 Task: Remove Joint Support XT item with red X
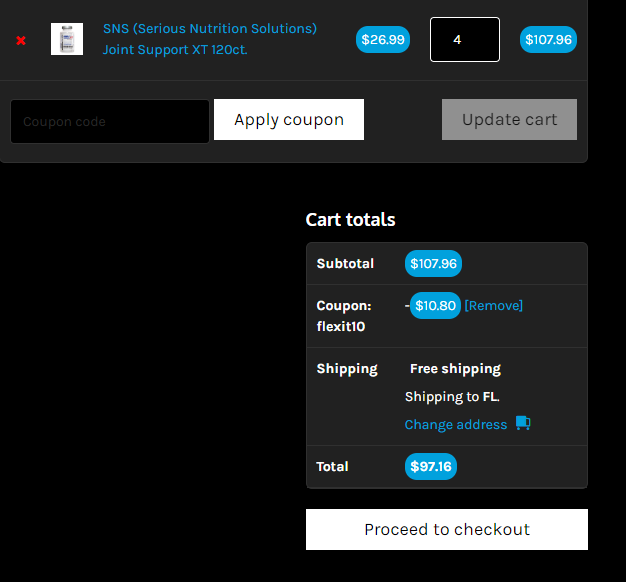(21, 40)
